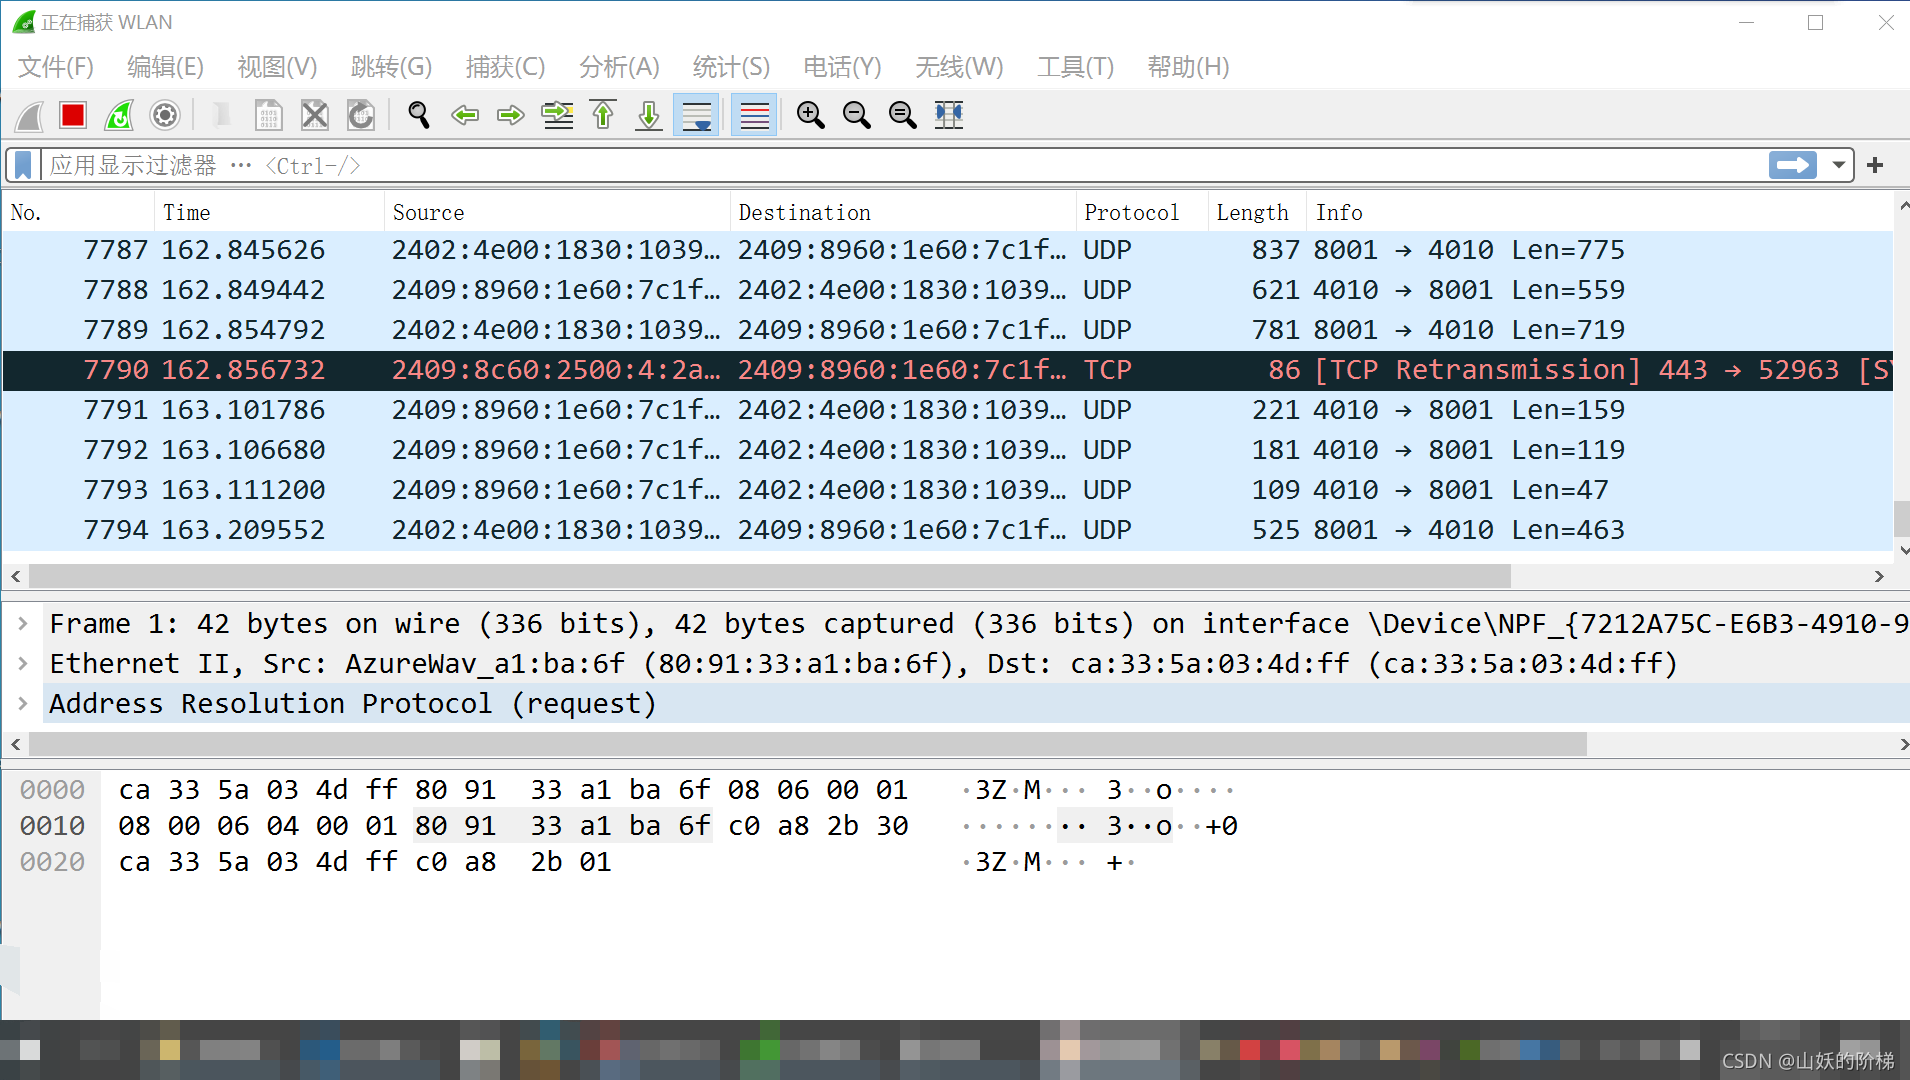Jump to the first packet

(x=603, y=116)
